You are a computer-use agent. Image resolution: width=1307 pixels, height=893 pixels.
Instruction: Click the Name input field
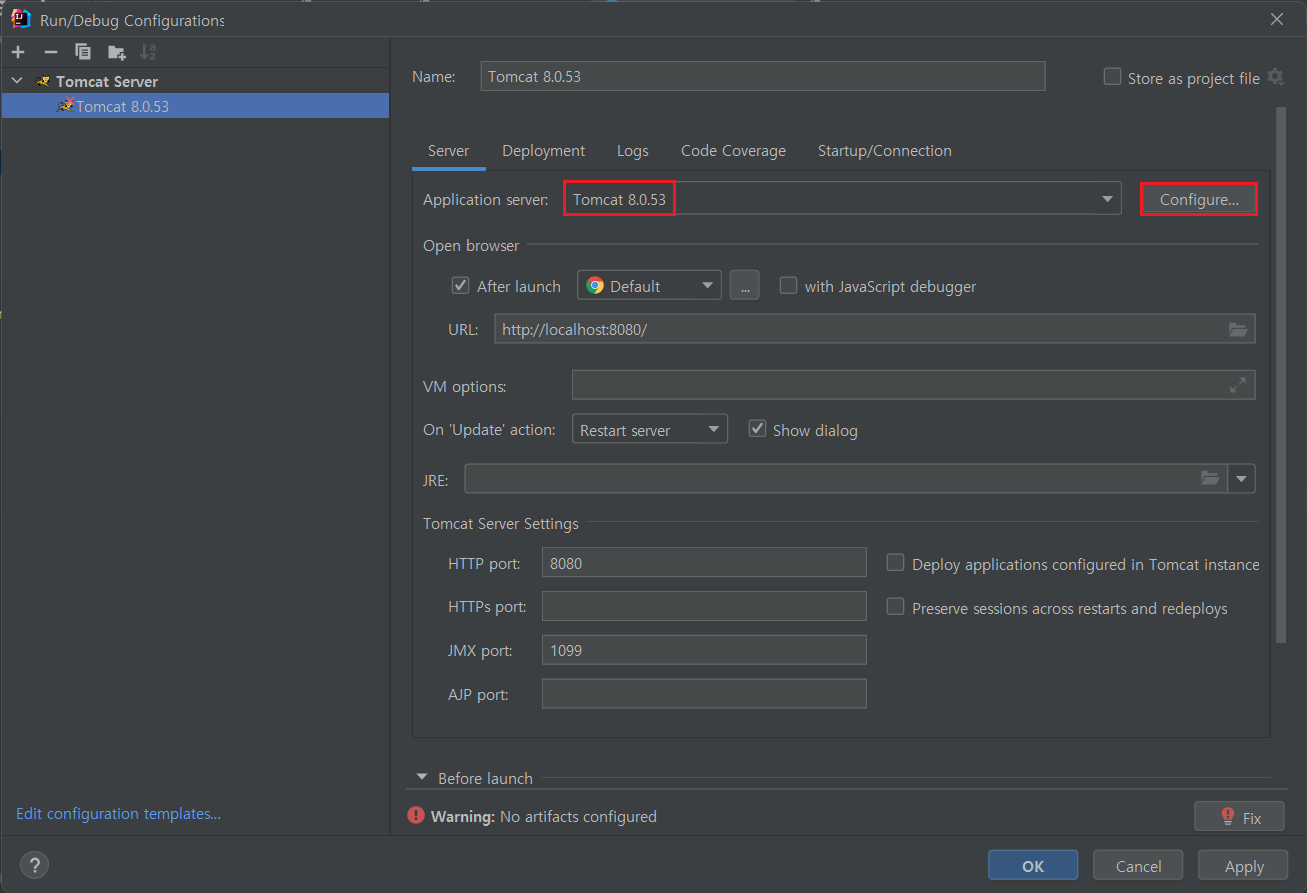(x=763, y=77)
